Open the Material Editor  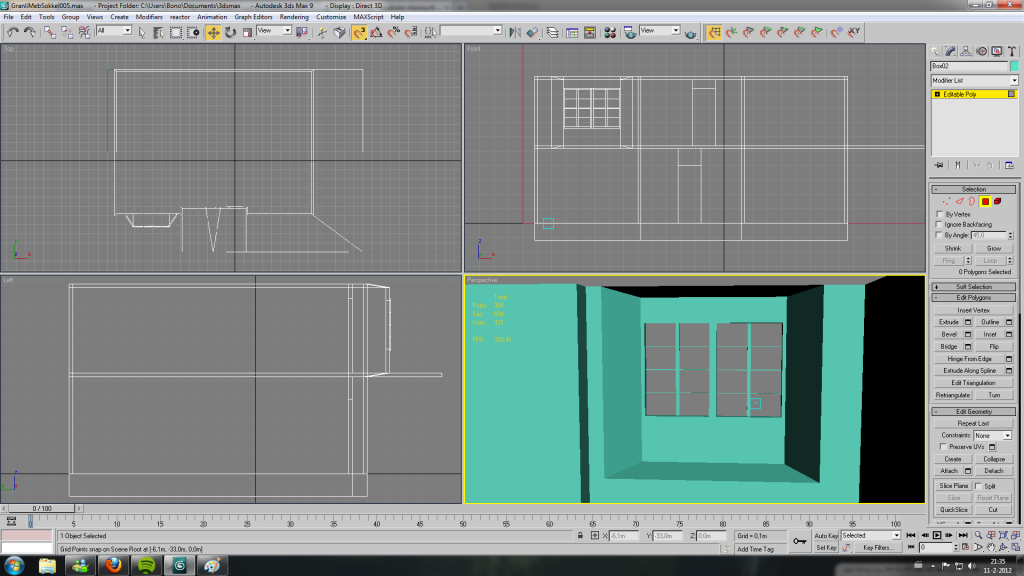coord(610,32)
